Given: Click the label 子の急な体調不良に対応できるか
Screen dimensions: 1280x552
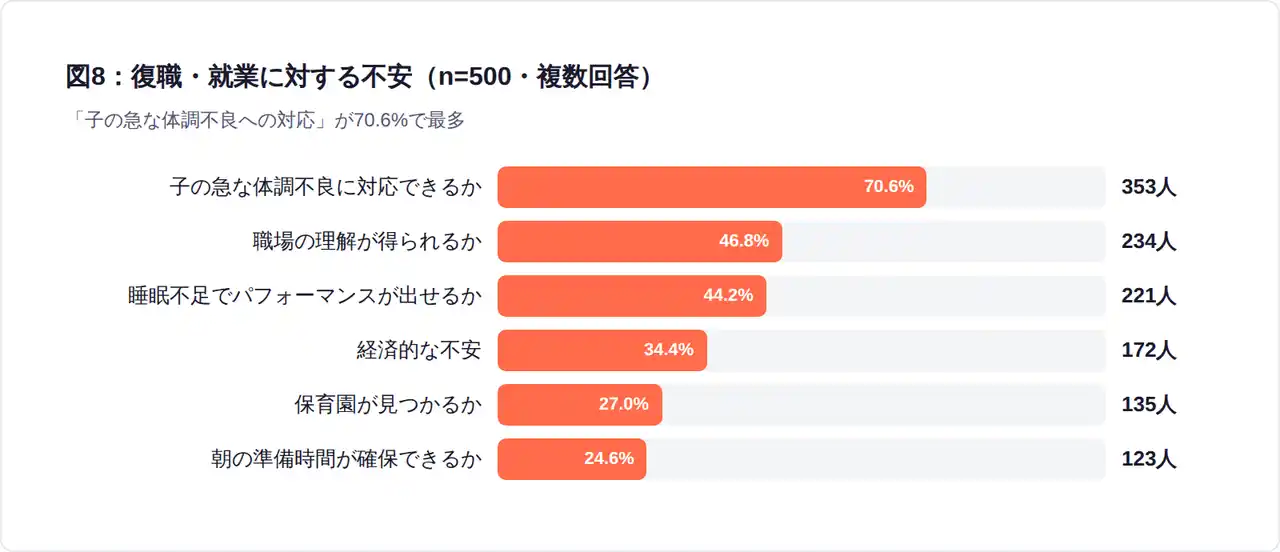Looking at the screenshot, I should (325, 187).
